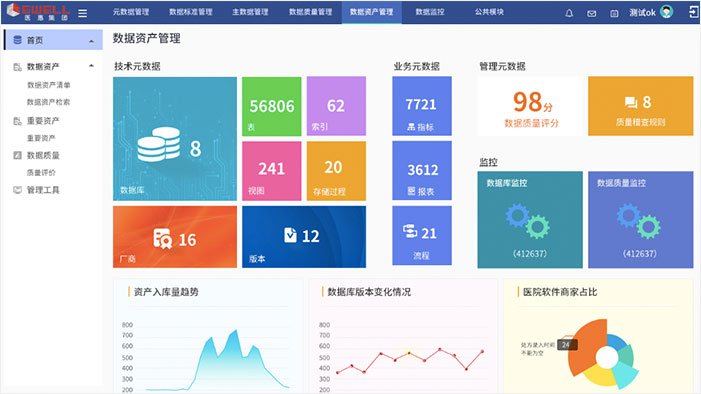Click the 重要资产 sidebar icon
The image size is (701, 394).
point(17,121)
